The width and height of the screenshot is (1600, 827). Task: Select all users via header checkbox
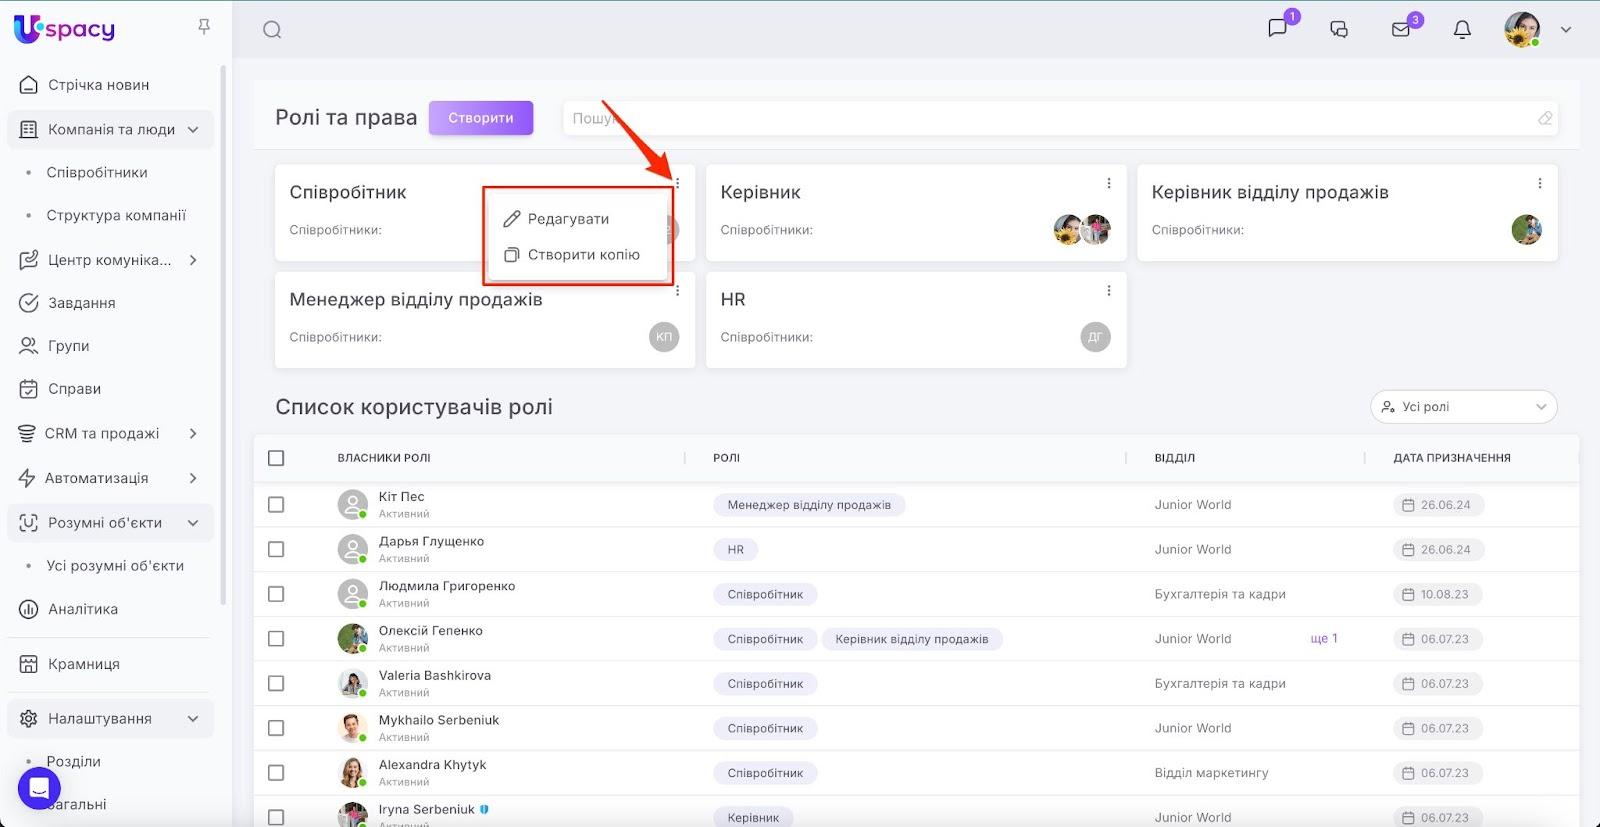tap(276, 458)
